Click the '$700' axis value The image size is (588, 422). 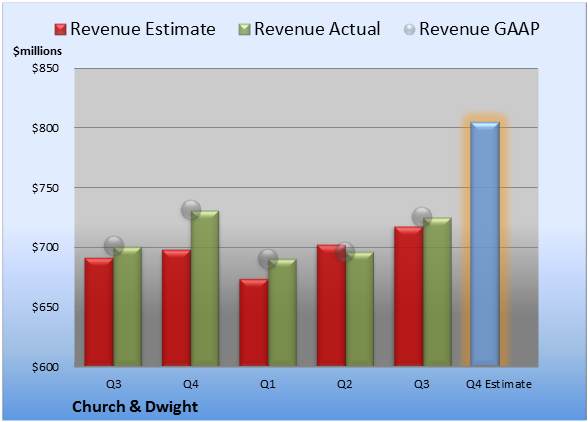(45, 247)
